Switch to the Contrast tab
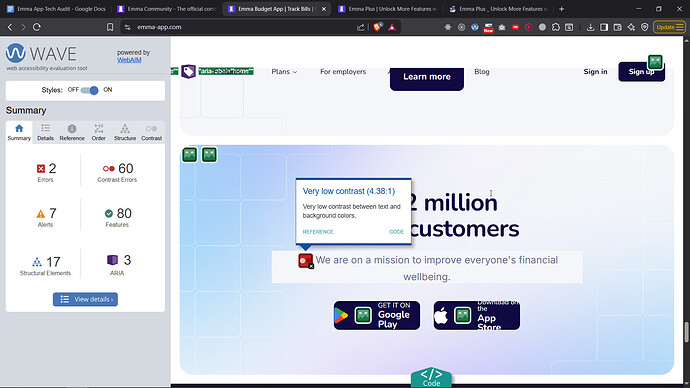The image size is (690, 388). [151, 132]
